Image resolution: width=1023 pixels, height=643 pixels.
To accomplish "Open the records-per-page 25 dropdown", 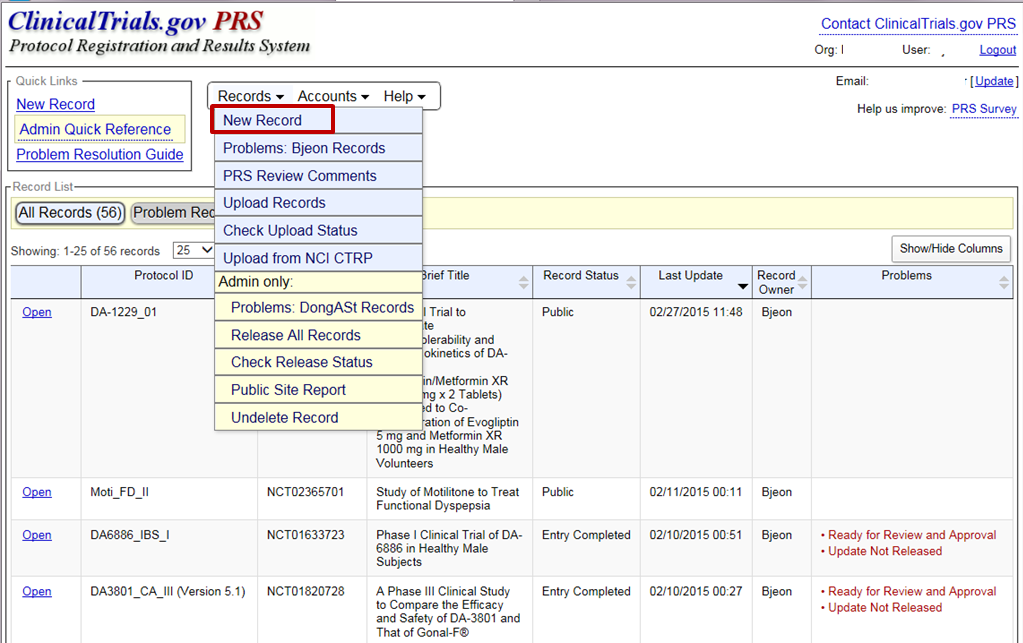I will point(193,250).
